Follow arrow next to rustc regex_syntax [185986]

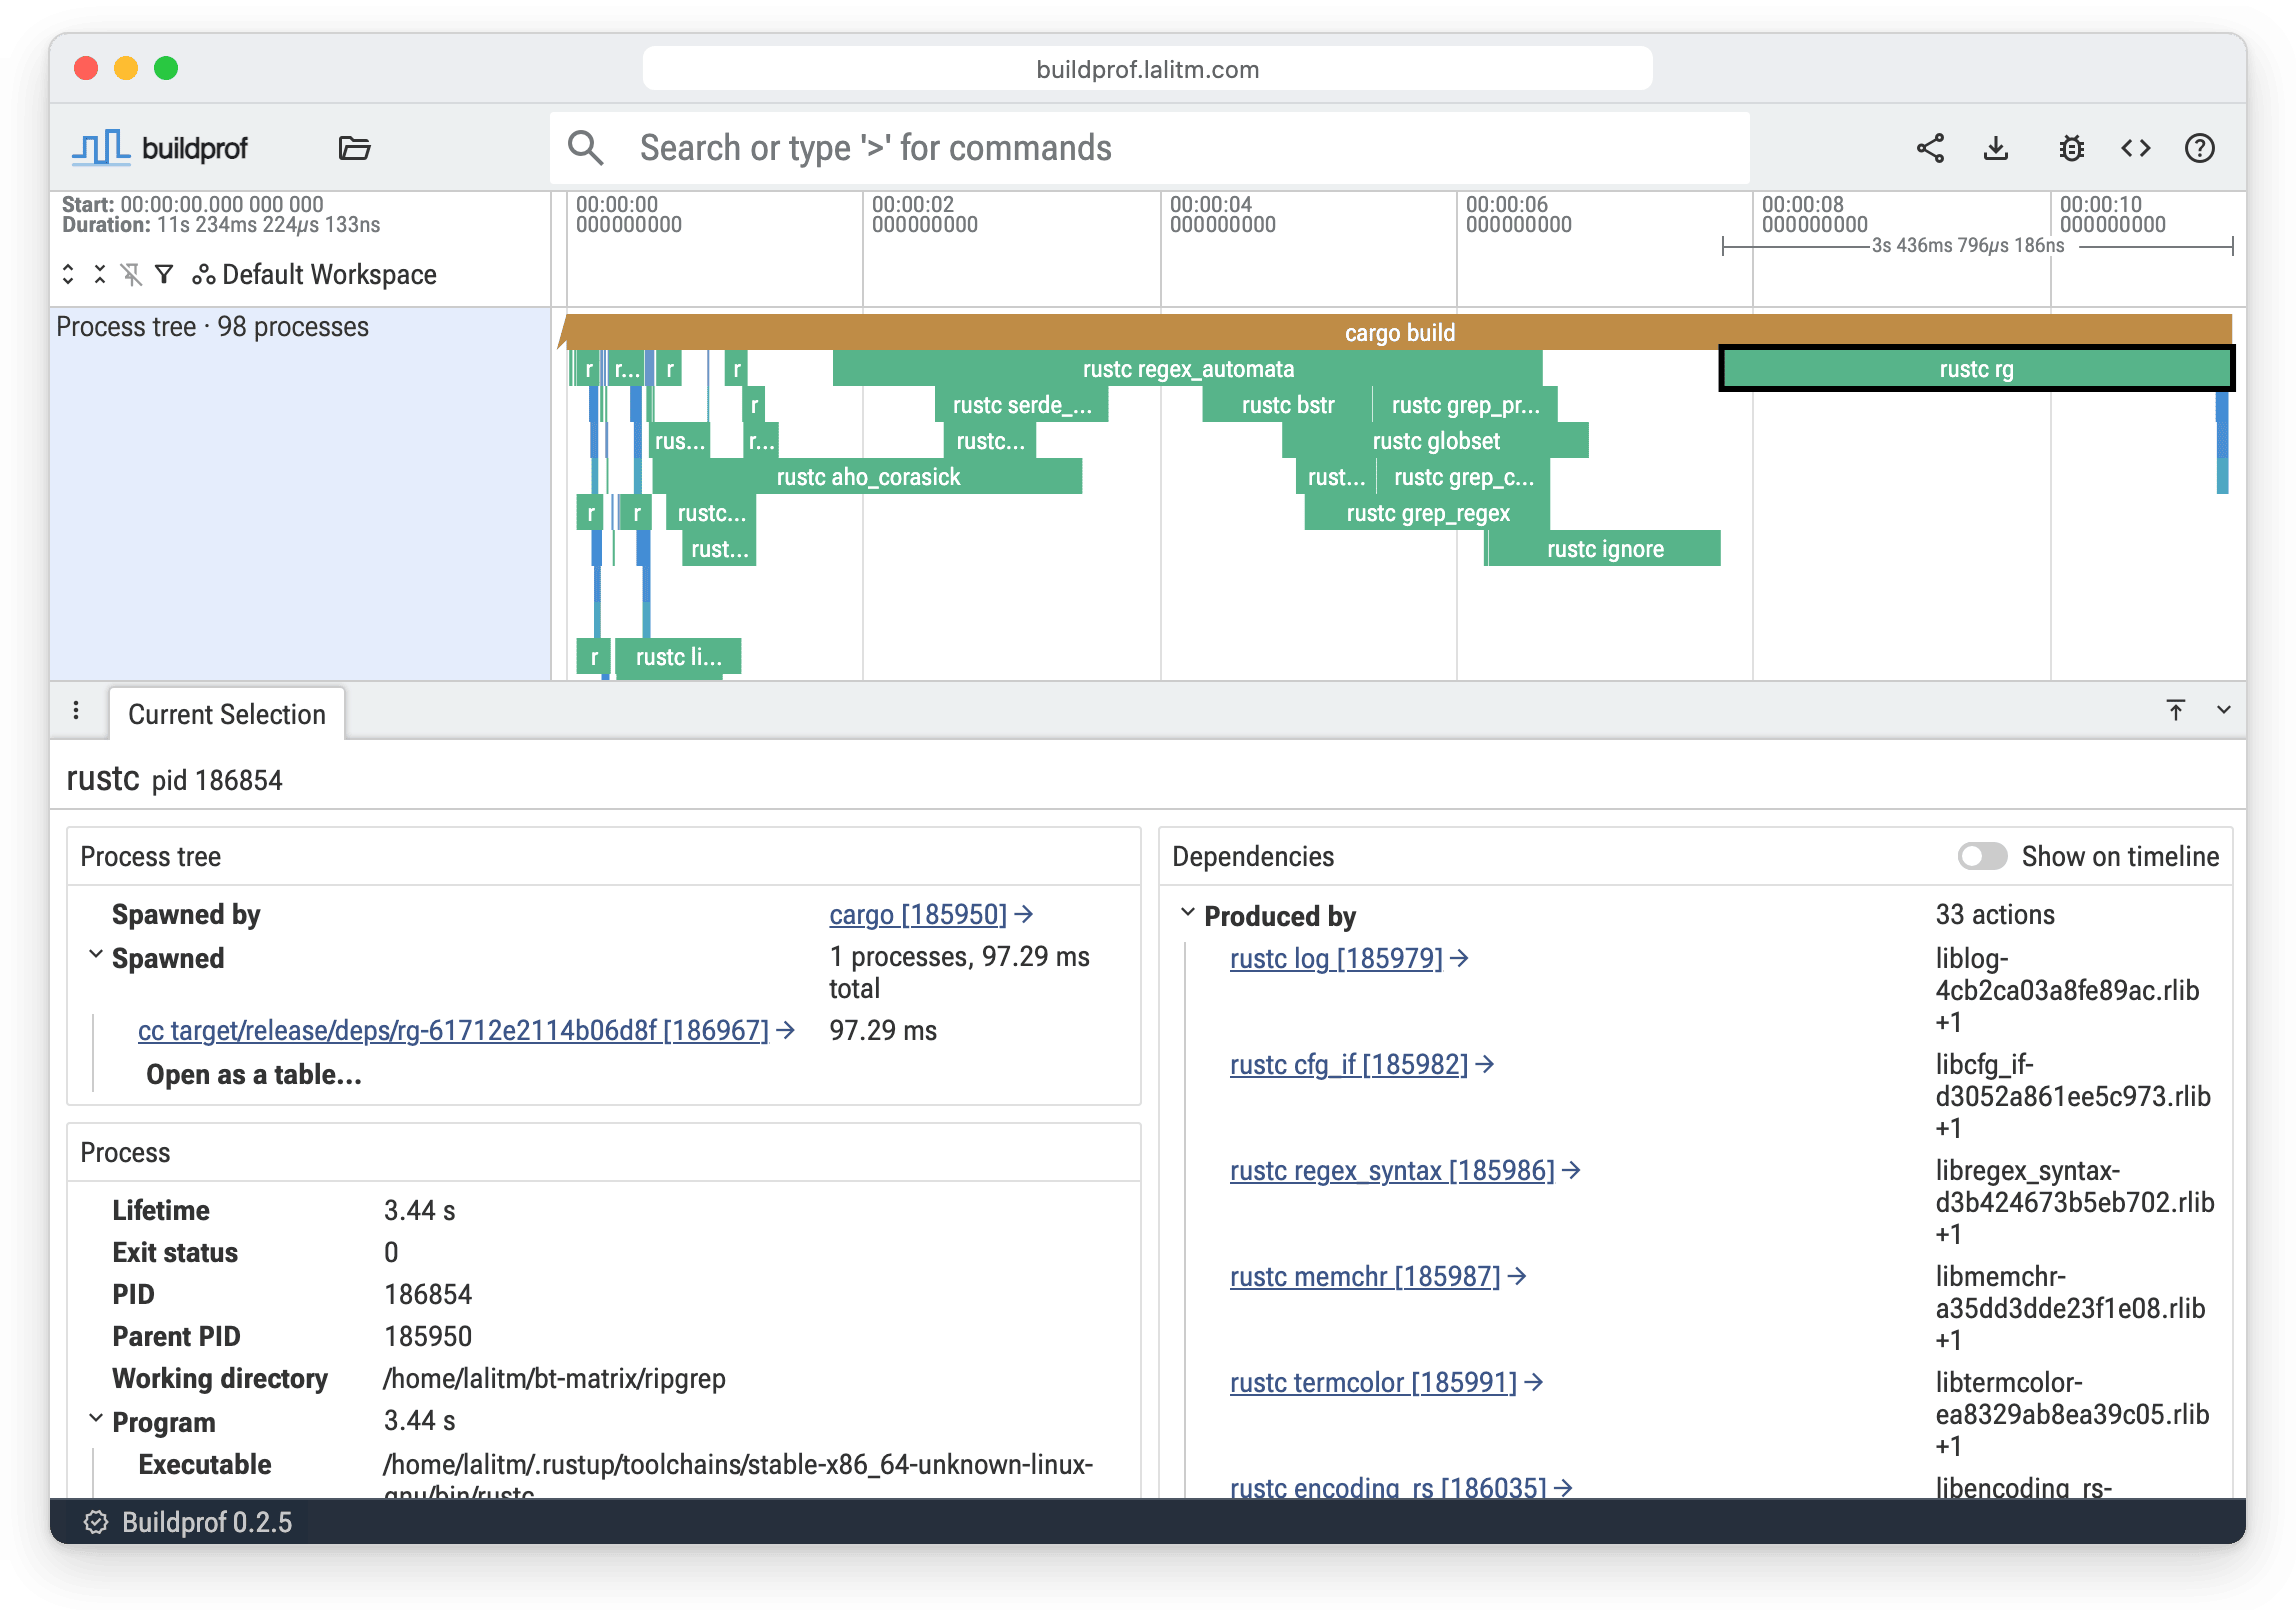(x=1572, y=1170)
